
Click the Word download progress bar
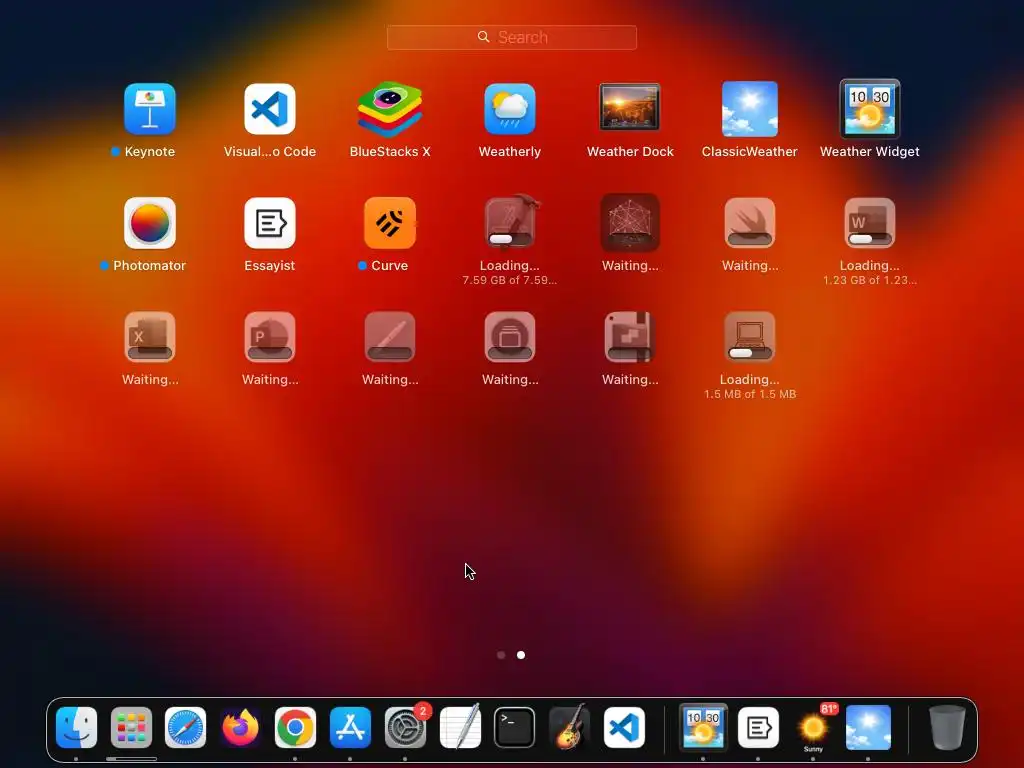pyautogui.click(x=870, y=239)
